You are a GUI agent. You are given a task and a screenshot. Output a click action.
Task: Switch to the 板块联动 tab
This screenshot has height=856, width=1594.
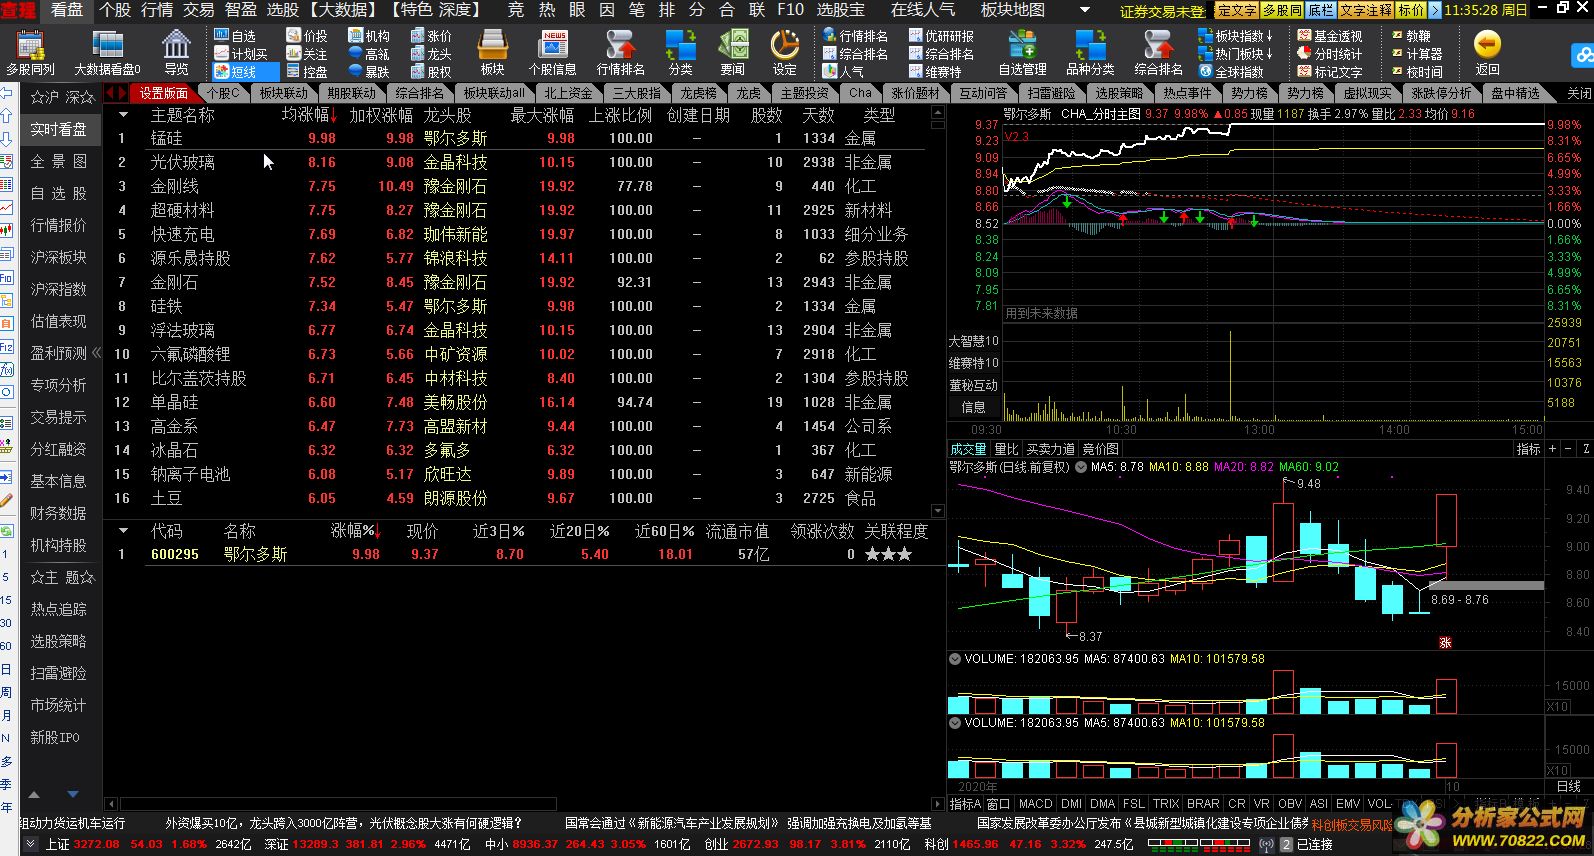[x=284, y=93]
